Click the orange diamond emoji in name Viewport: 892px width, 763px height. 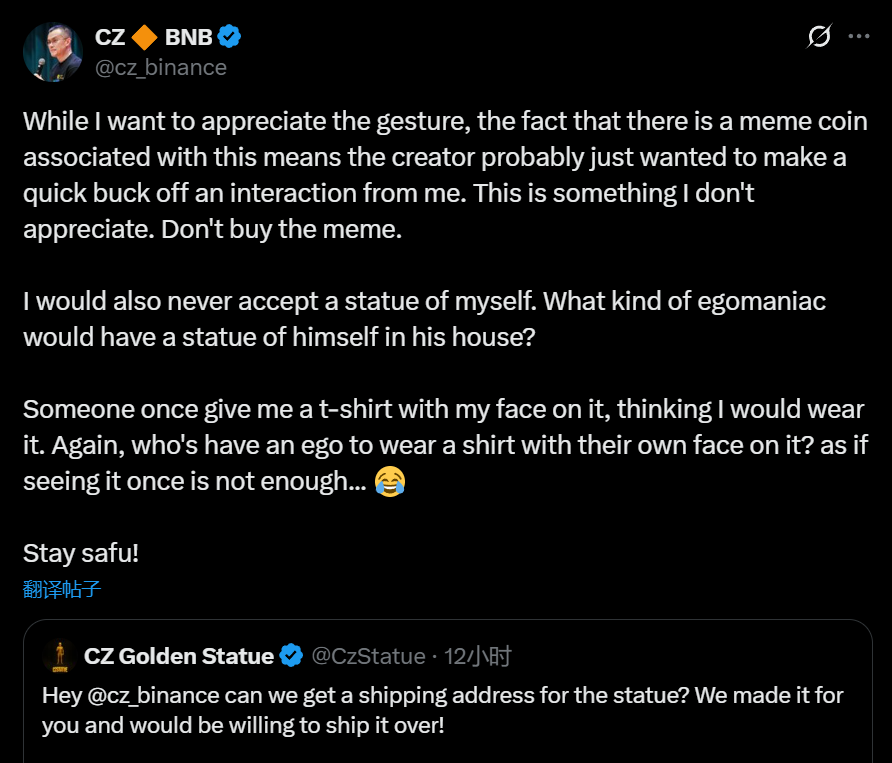144,38
